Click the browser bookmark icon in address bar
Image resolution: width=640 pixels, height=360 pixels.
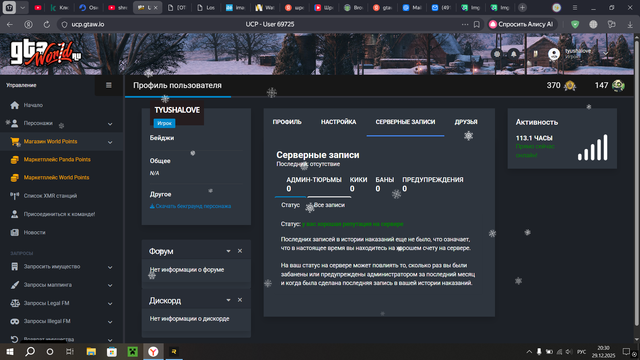(x=477, y=24)
